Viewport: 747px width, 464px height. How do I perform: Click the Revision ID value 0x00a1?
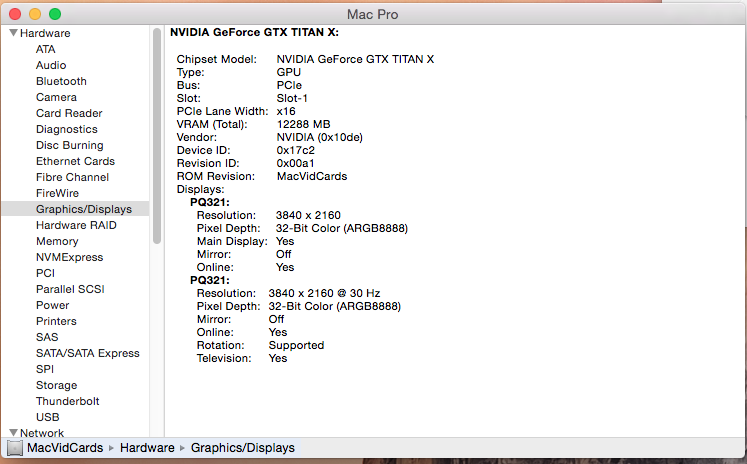tap(295, 163)
